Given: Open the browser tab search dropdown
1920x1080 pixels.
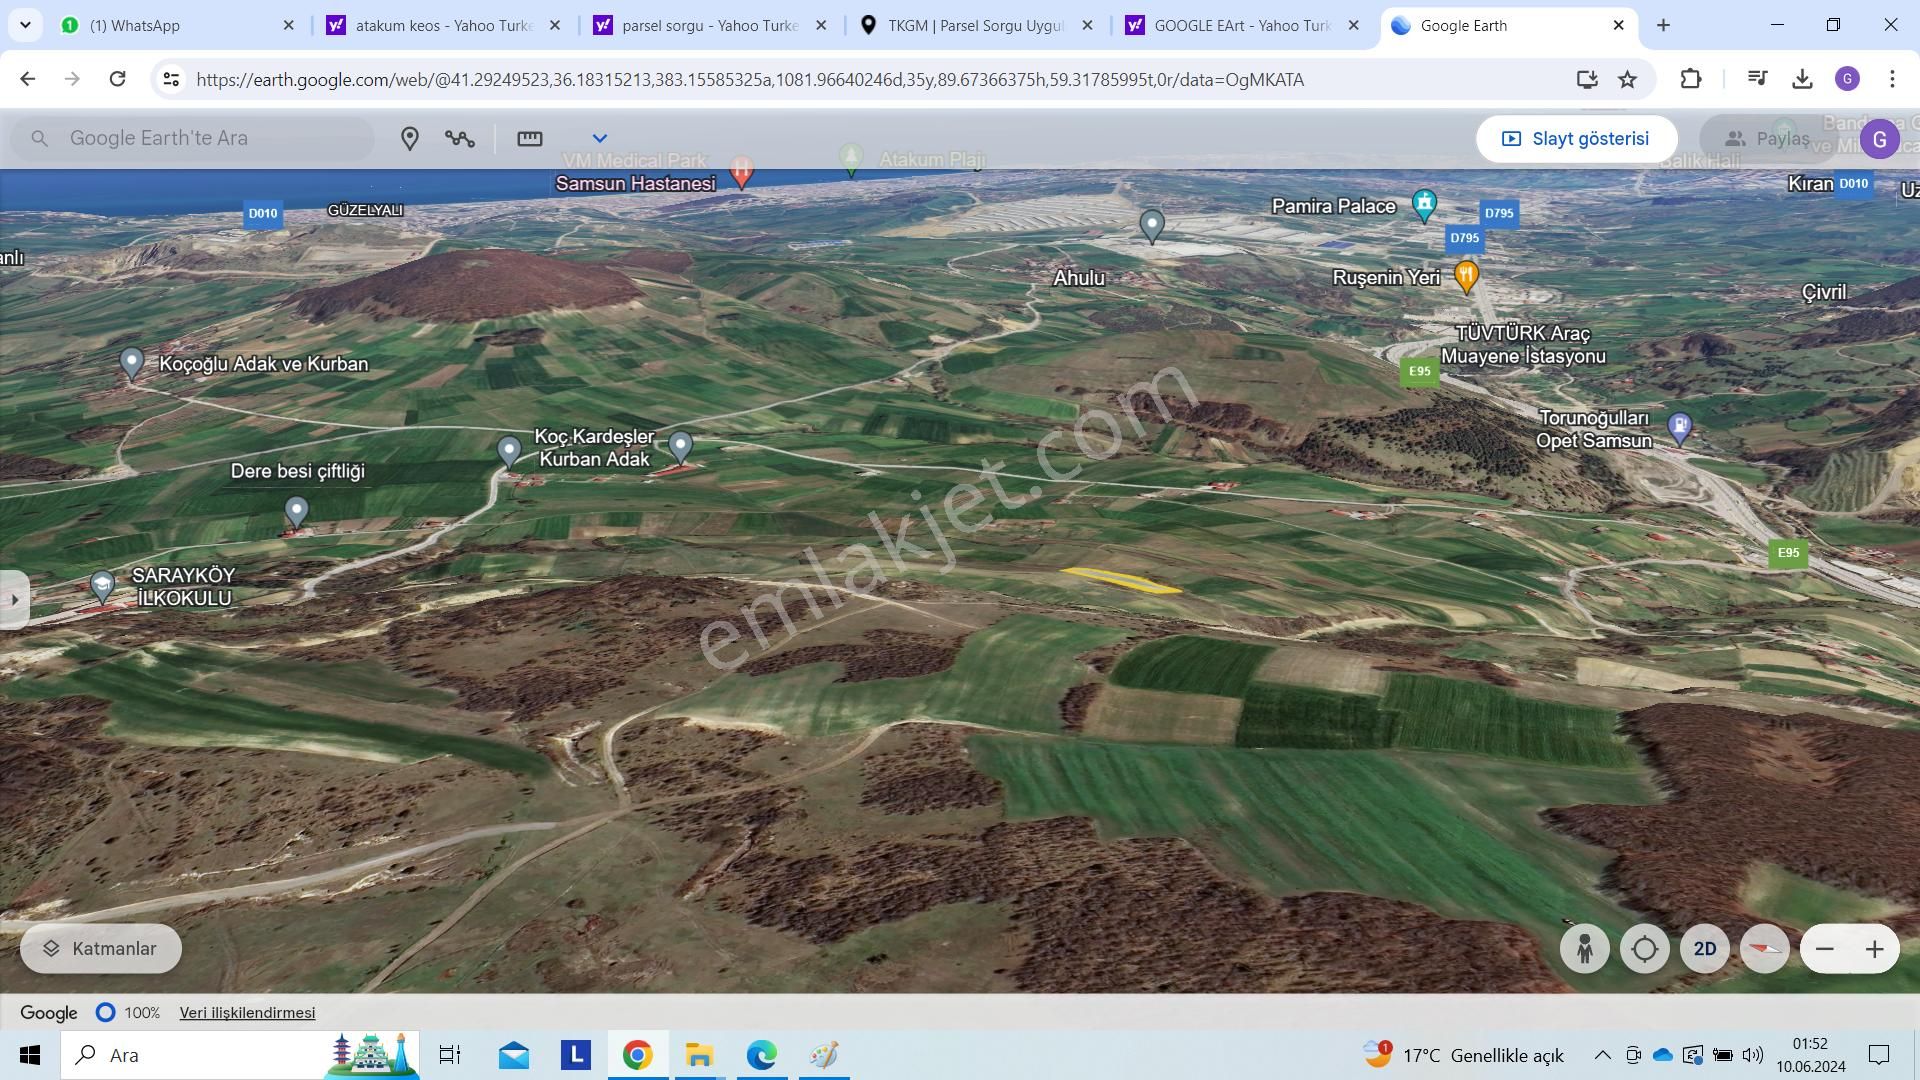Looking at the screenshot, I should tap(25, 25).
